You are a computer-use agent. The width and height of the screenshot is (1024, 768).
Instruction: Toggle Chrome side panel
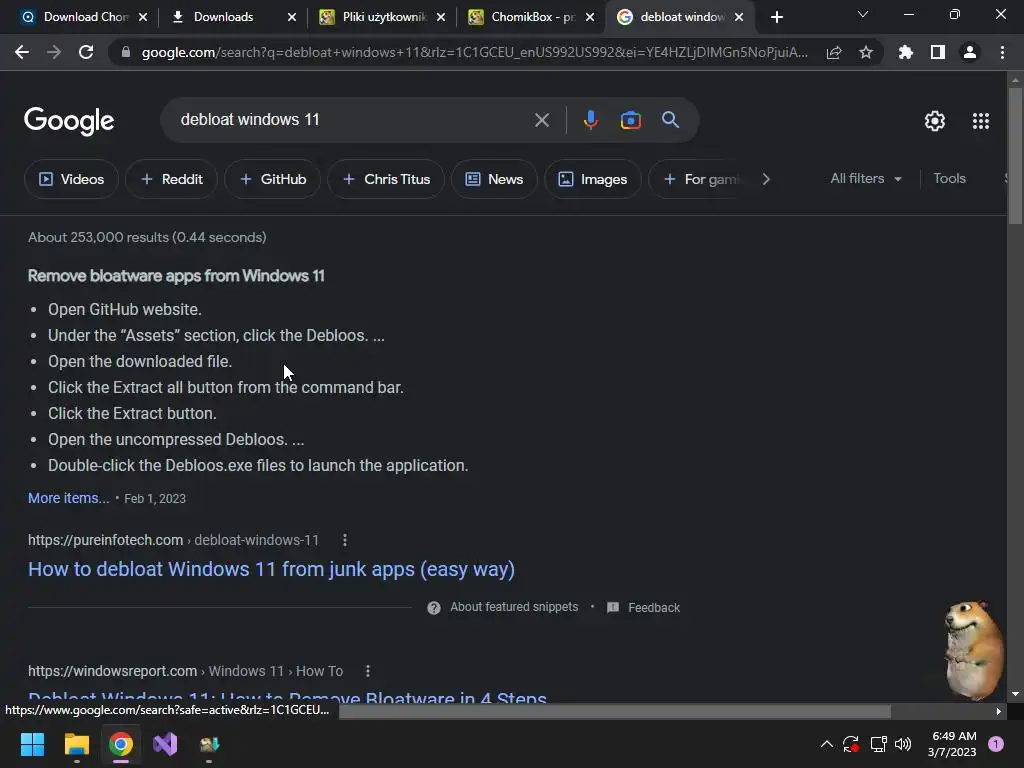(x=938, y=52)
